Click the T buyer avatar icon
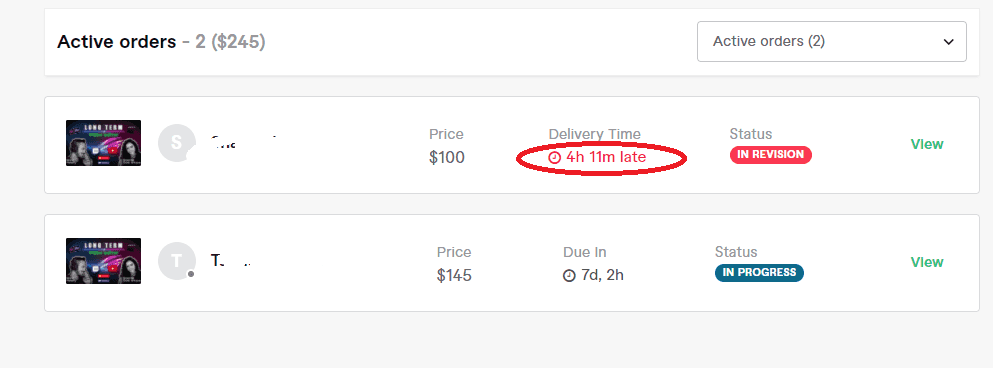The image size is (993, 368). point(176,260)
